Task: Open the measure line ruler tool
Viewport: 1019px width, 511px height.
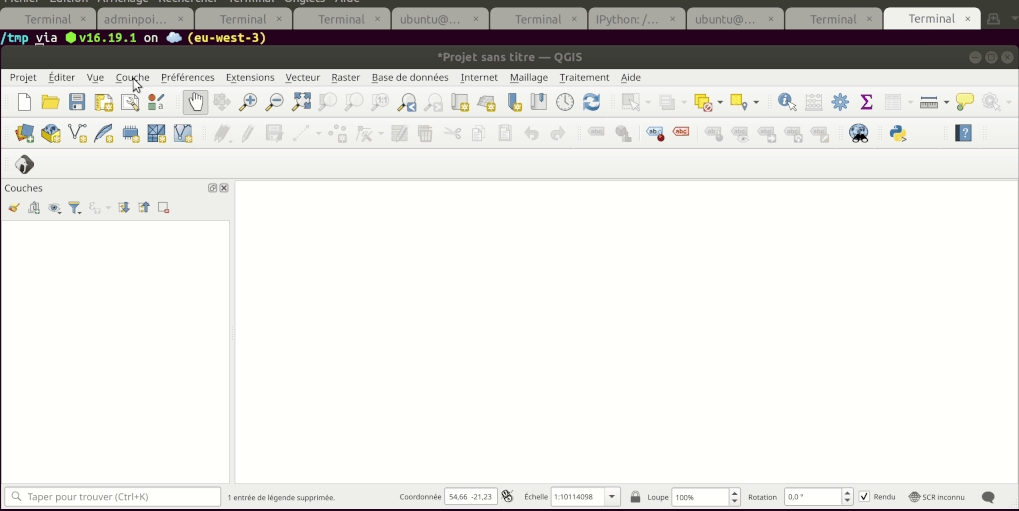Action: (x=929, y=102)
